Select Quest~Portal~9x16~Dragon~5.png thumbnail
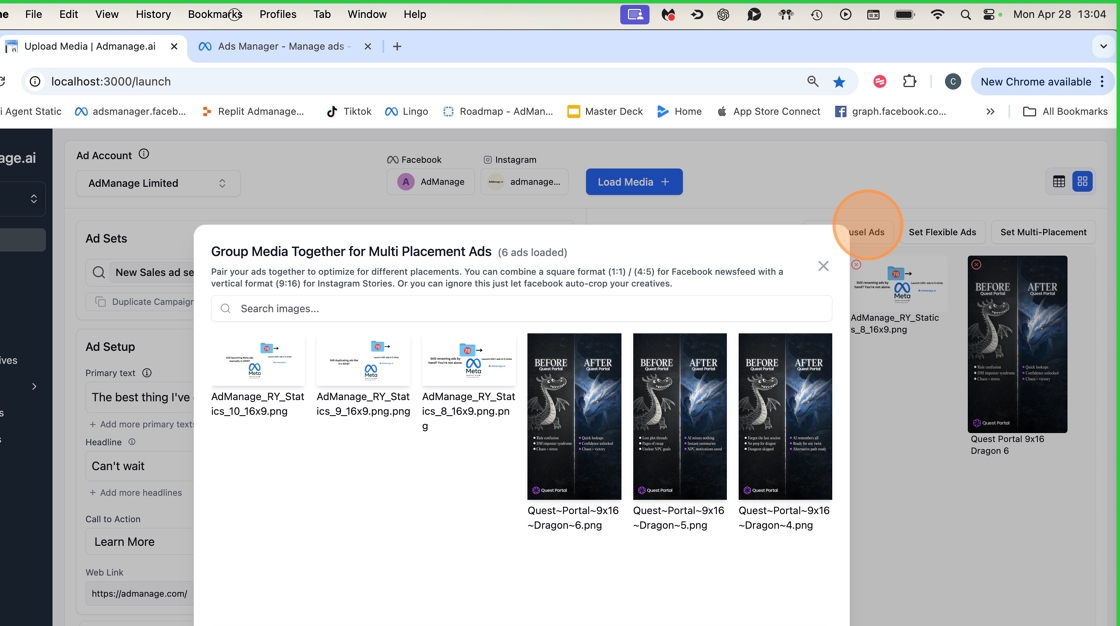Image resolution: width=1120 pixels, height=626 pixels. tap(680, 417)
